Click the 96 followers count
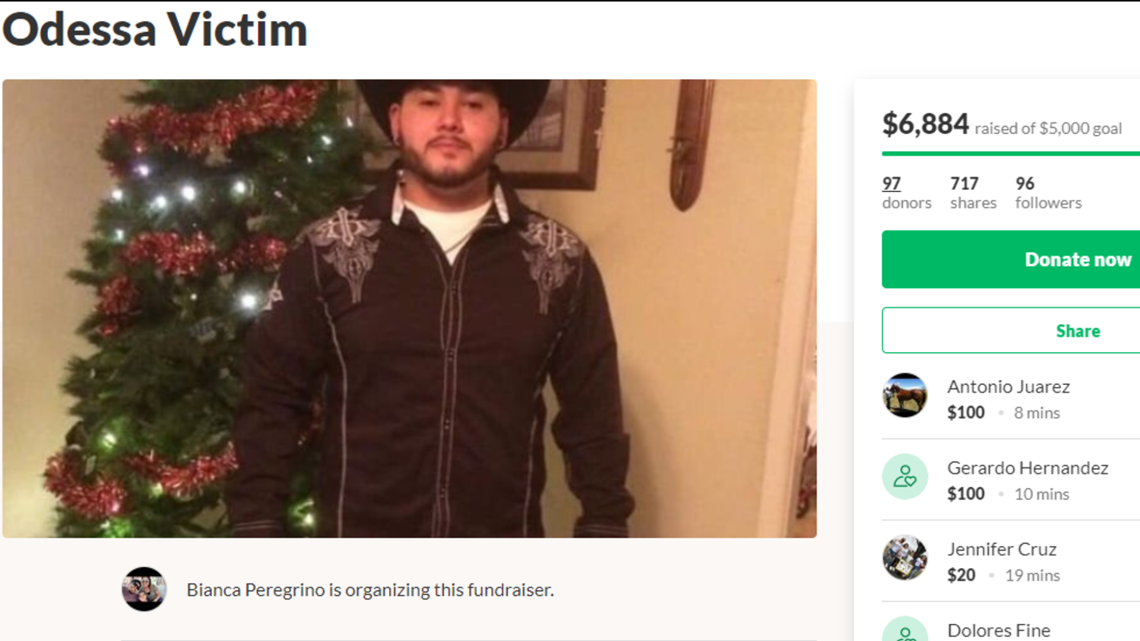Screen dimensions: 1140x641 [x=1048, y=193]
